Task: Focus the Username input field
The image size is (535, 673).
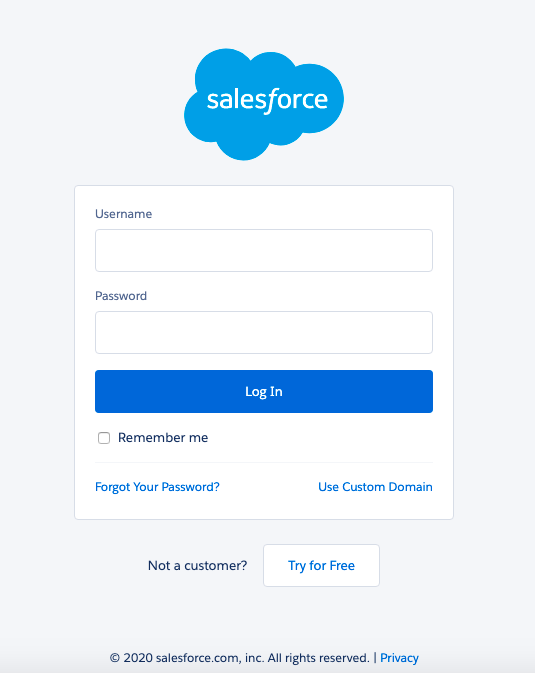Action: point(264,250)
